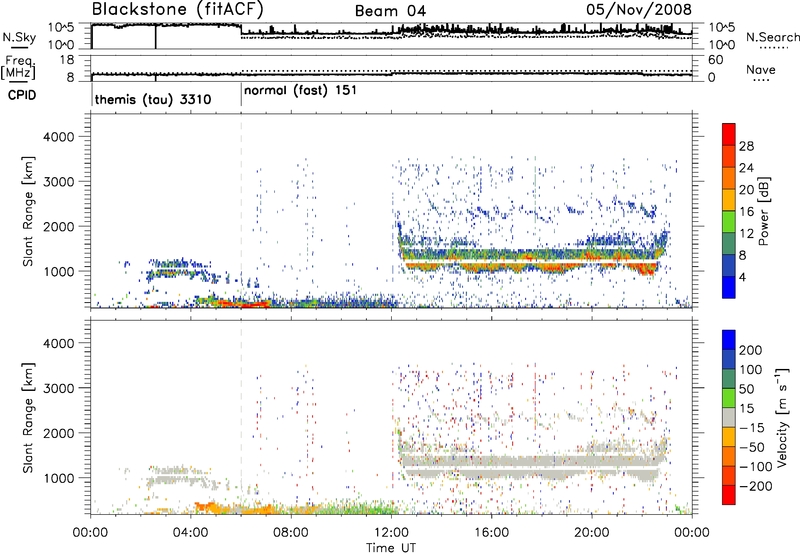The height and width of the screenshot is (554, 800).
Task: Click the "Freq. [MHz]" axis label
Action: pyautogui.click(x=19, y=67)
